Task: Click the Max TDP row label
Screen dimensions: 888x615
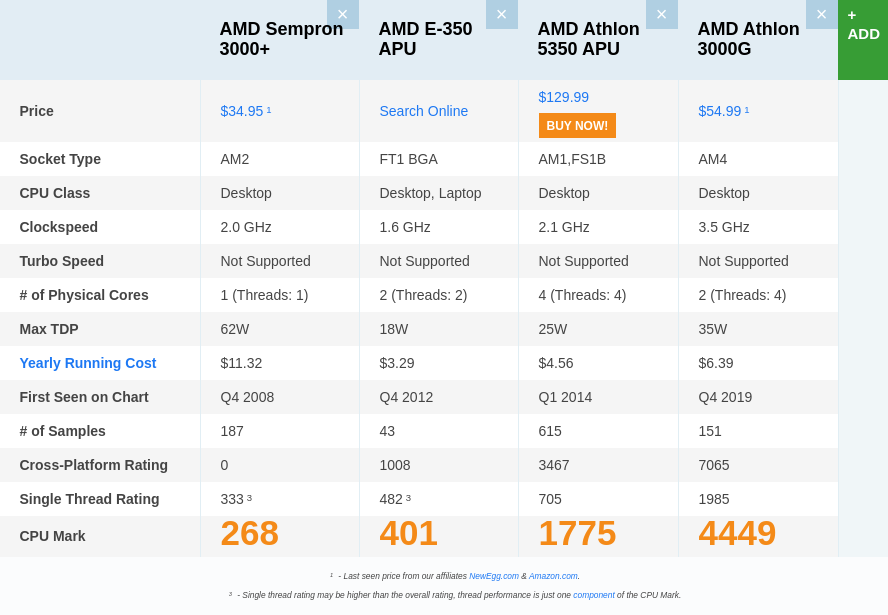Action: pyautogui.click(x=49, y=329)
